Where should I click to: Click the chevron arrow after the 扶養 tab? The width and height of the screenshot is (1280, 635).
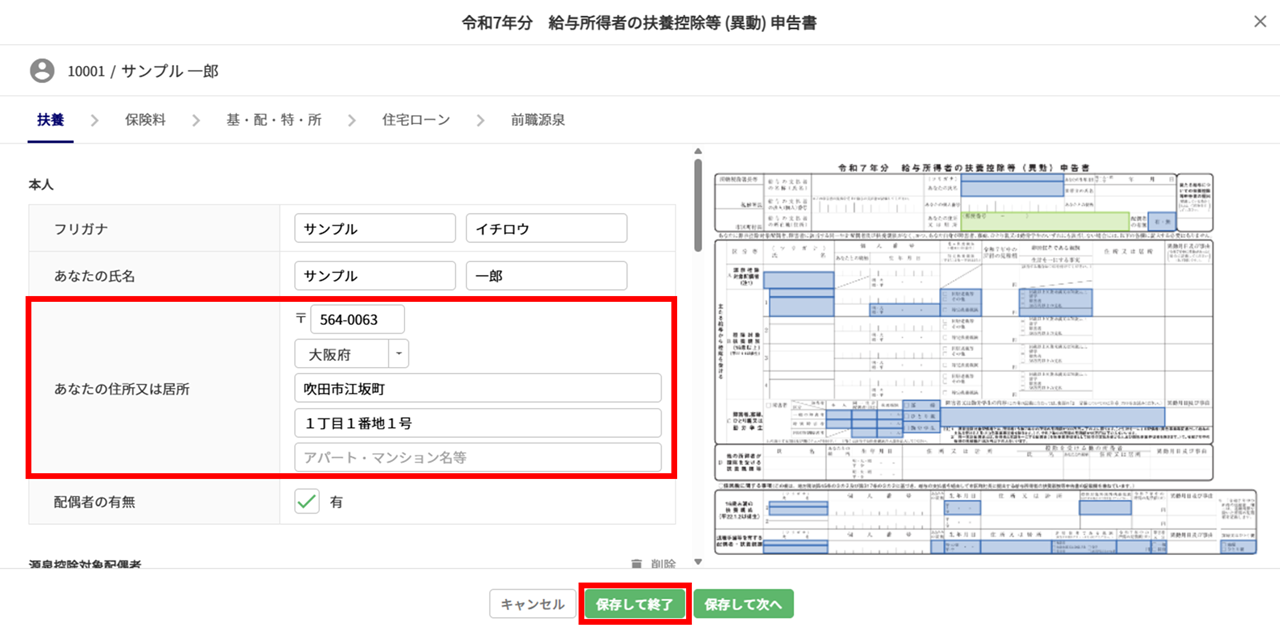coord(95,120)
